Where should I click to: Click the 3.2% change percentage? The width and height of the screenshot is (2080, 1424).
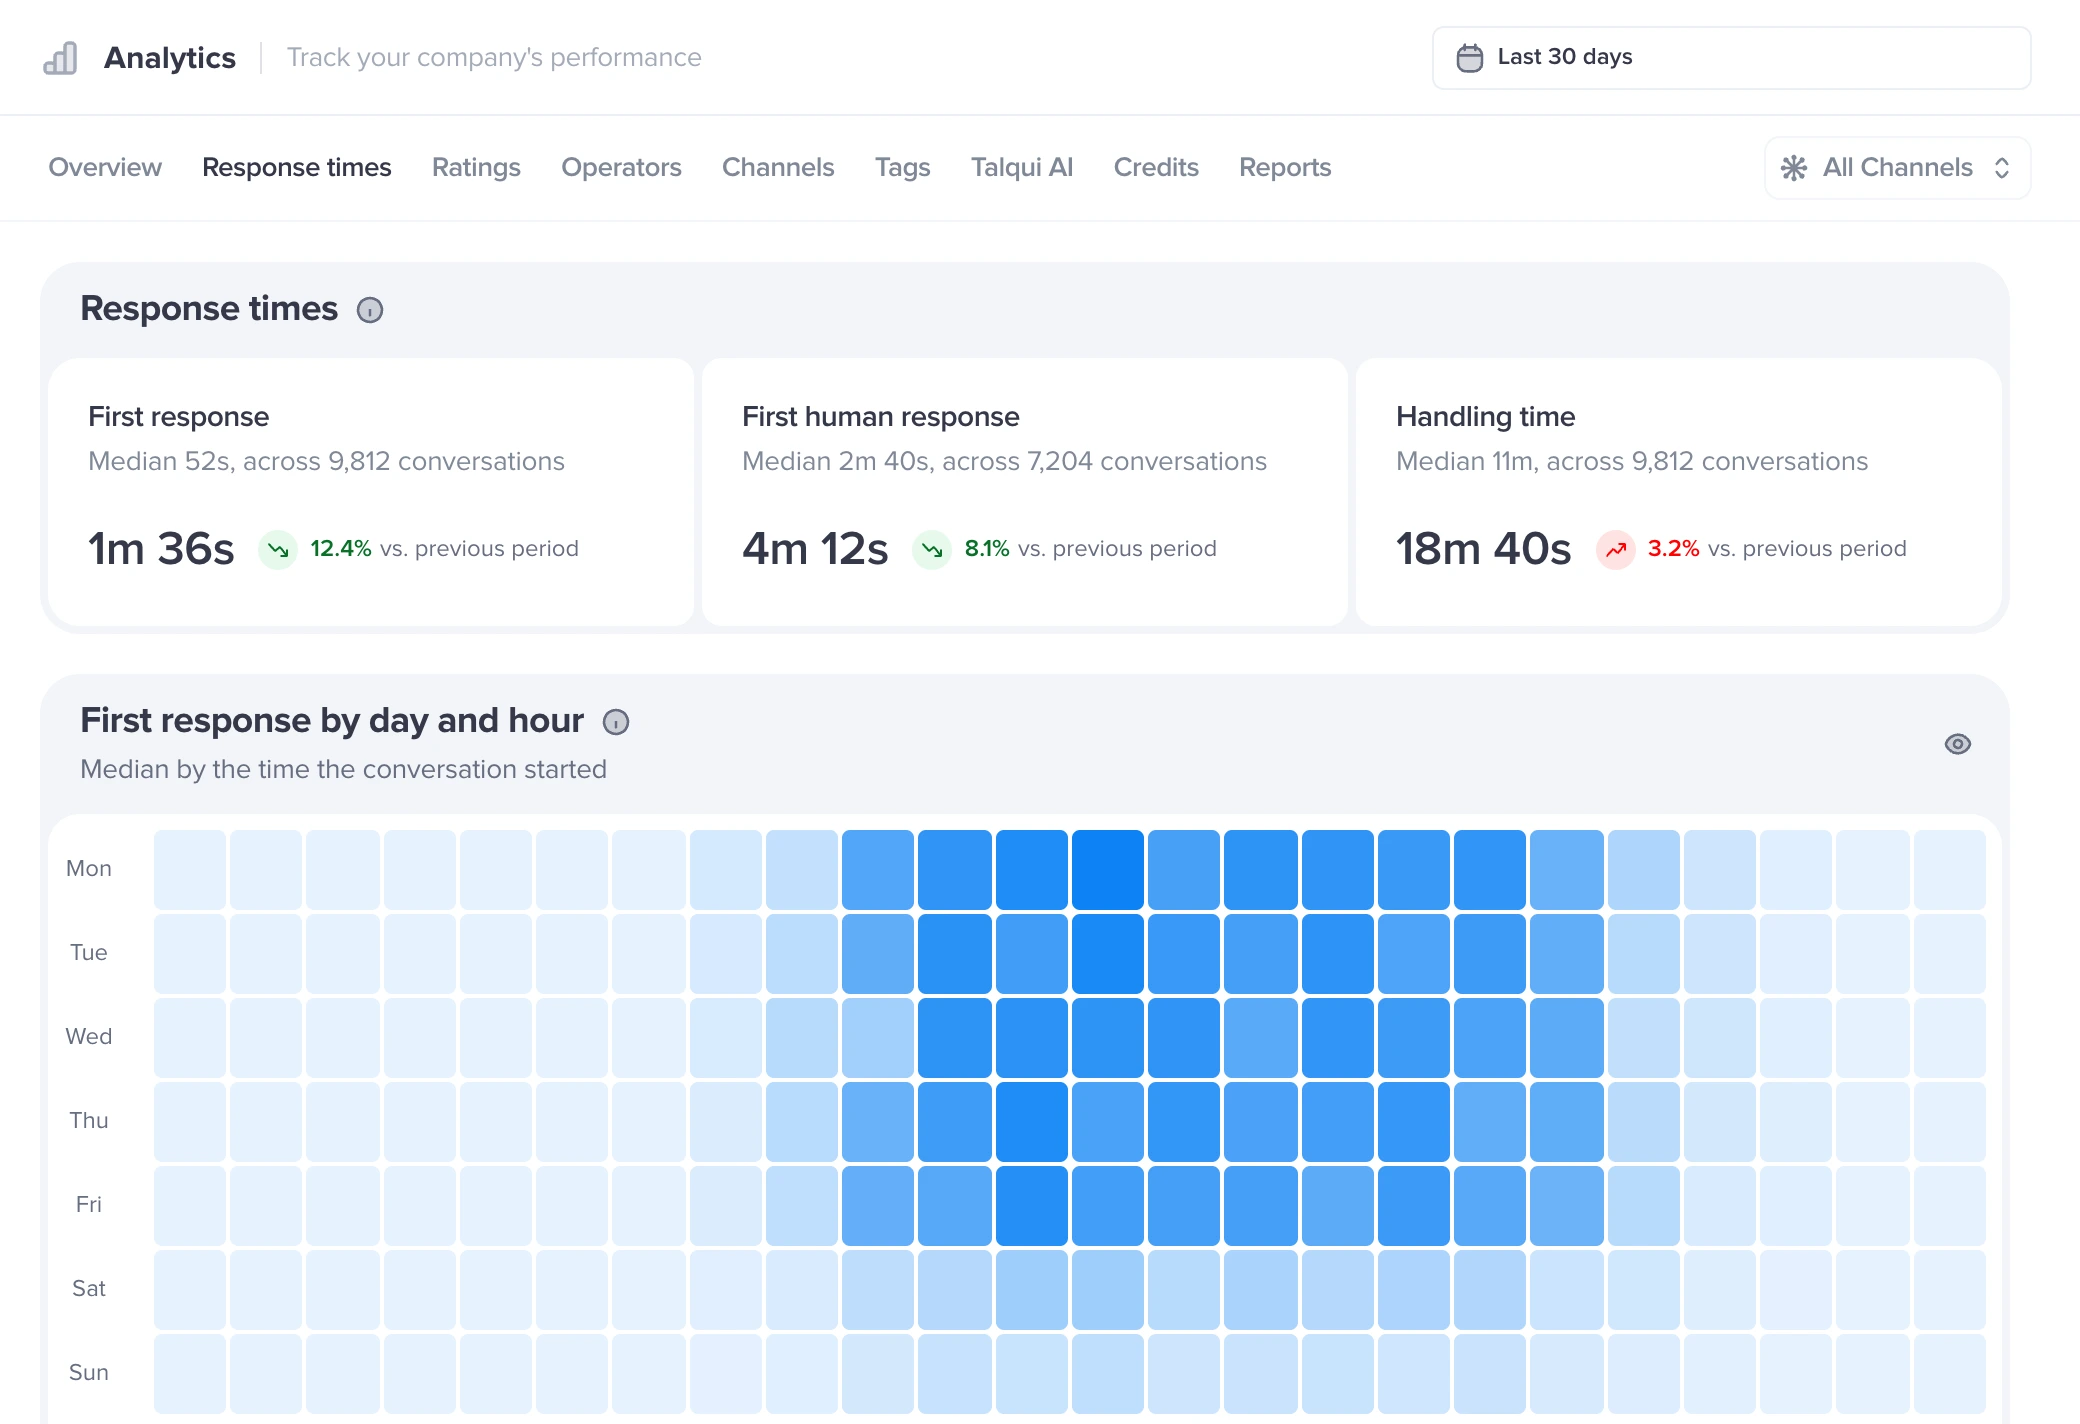pyautogui.click(x=1674, y=549)
